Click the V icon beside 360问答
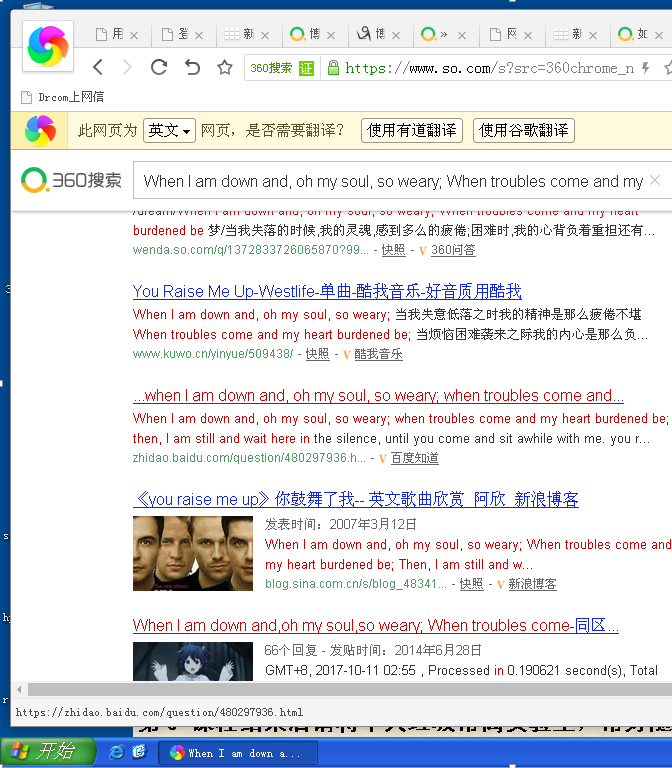Image resolution: width=672 pixels, height=768 pixels. [x=423, y=250]
